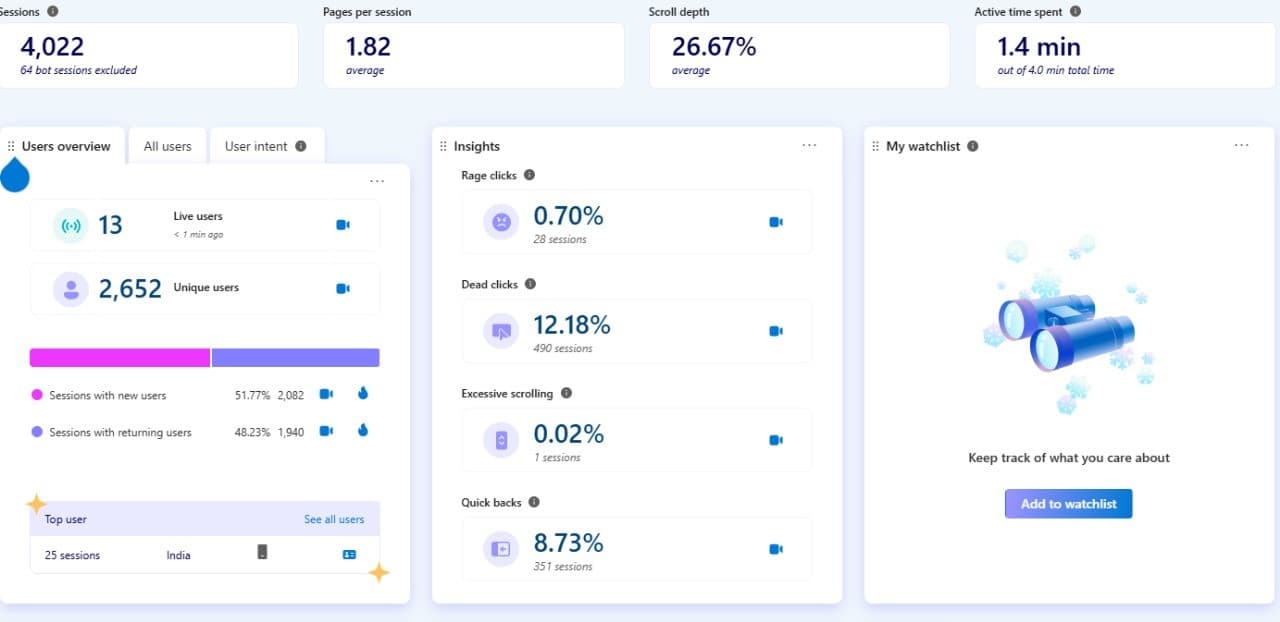Open quick backs recordings camera icon
This screenshot has height=622, width=1280.
coord(777,548)
